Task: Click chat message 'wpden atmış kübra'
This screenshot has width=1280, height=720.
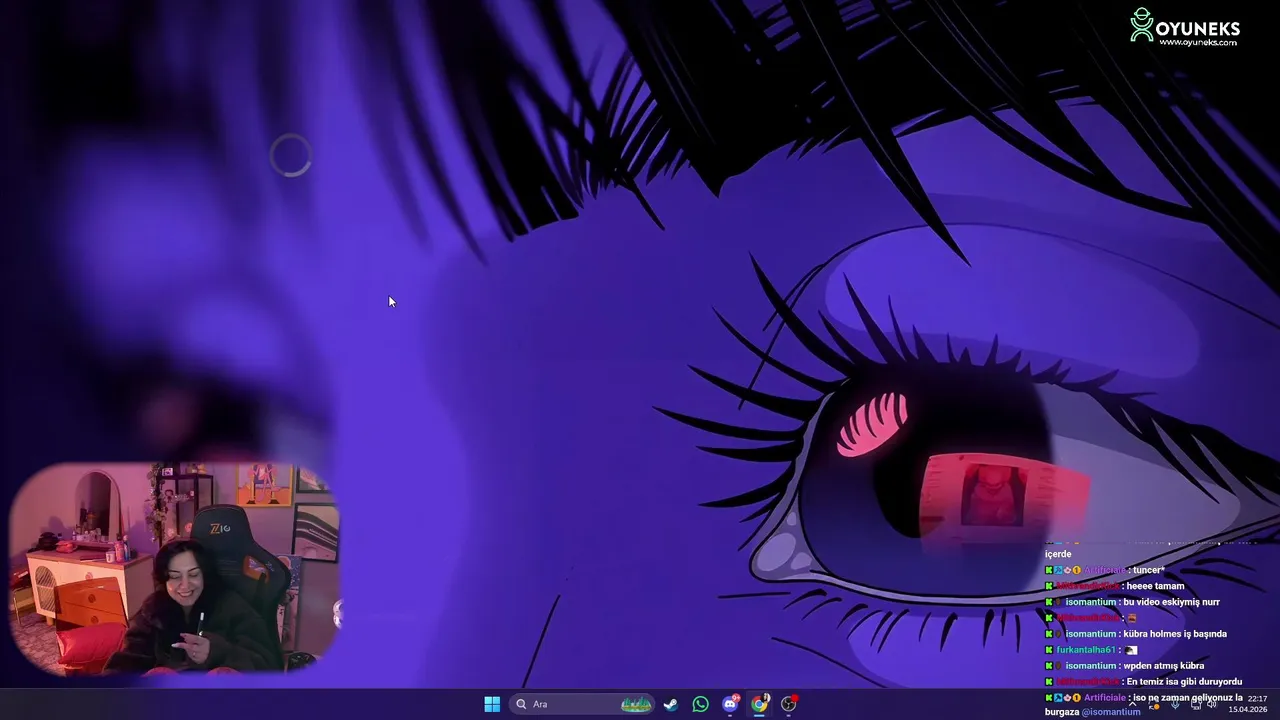Action: click(x=1164, y=666)
